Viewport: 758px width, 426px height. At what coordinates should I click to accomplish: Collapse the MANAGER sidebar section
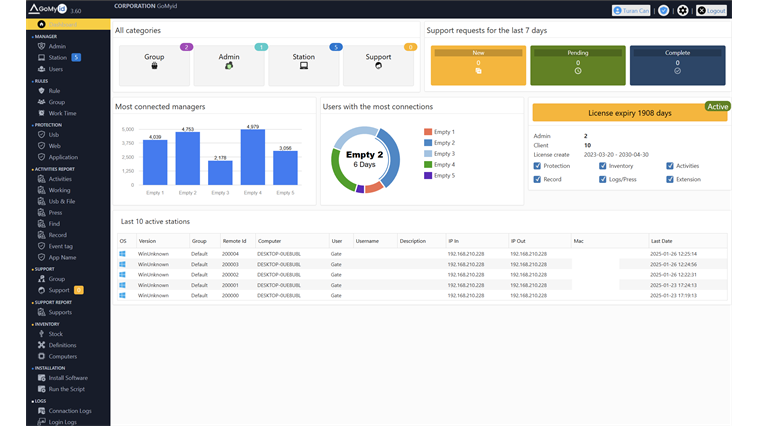click(x=44, y=35)
